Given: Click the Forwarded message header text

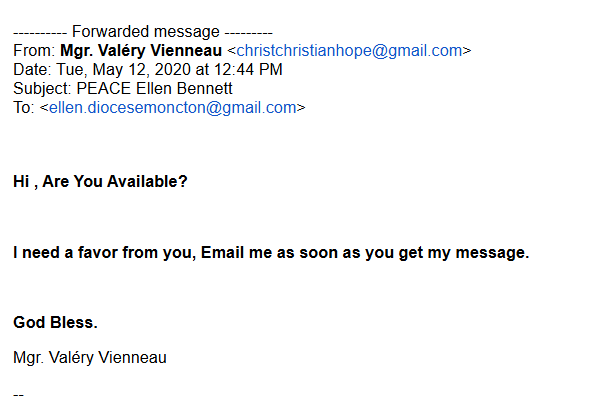Looking at the screenshot, I should click(x=146, y=32).
